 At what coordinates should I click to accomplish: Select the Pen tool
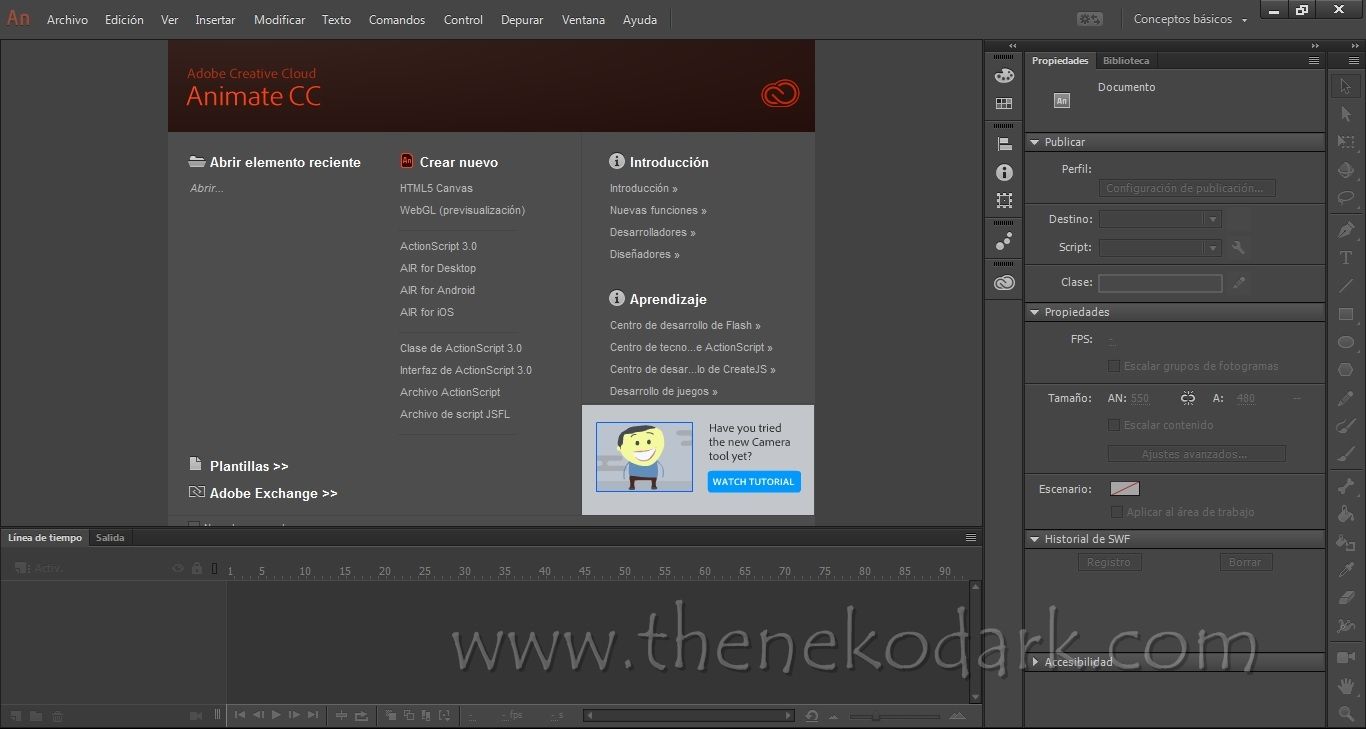click(x=1346, y=230)
